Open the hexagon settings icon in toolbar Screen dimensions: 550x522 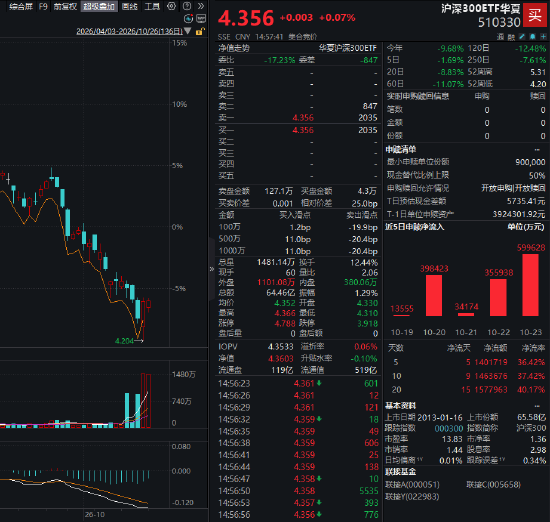(x=171, y=6)
